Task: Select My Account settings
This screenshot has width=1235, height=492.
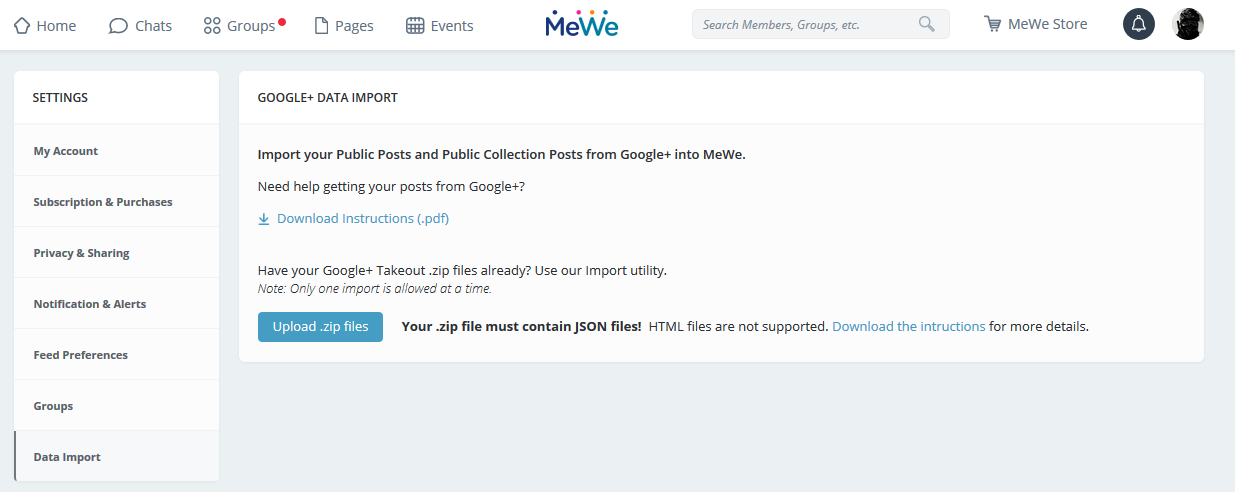Action: click(116, 151)
